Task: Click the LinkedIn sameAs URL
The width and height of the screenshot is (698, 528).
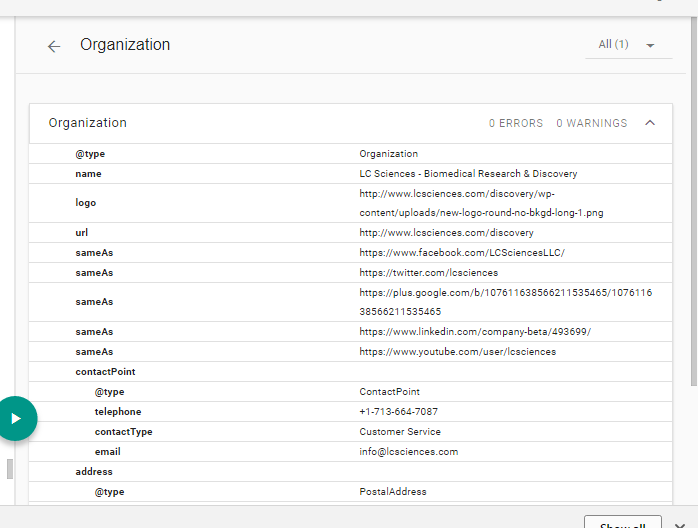Action: [x=475, y=332]
